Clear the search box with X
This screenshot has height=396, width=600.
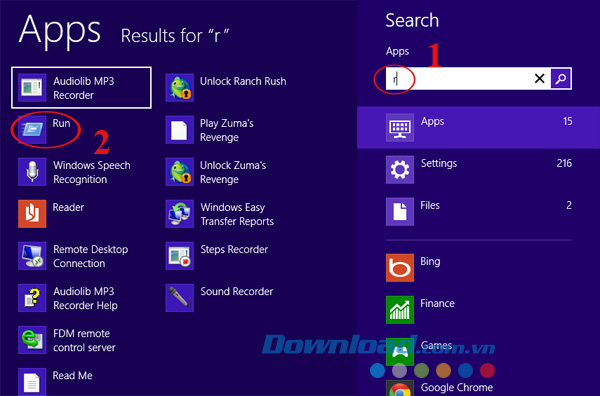tap(540, 79)
